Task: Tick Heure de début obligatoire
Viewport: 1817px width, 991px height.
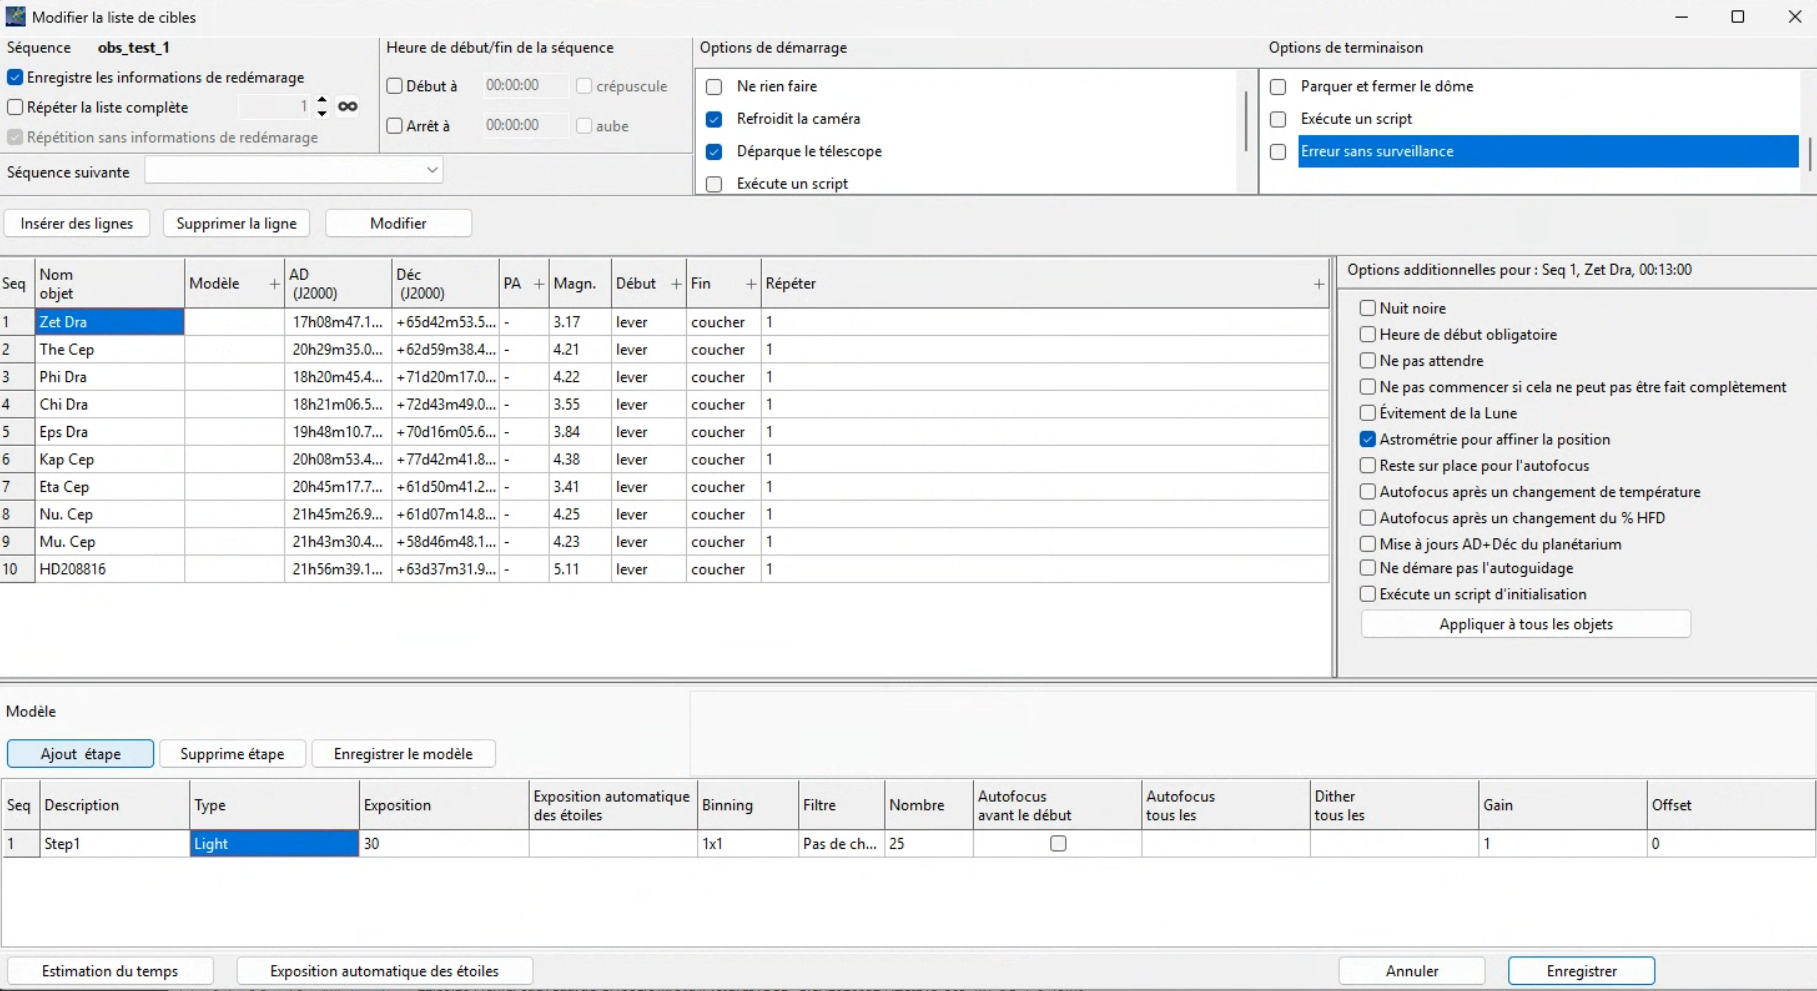Action: pos(1368,334)
